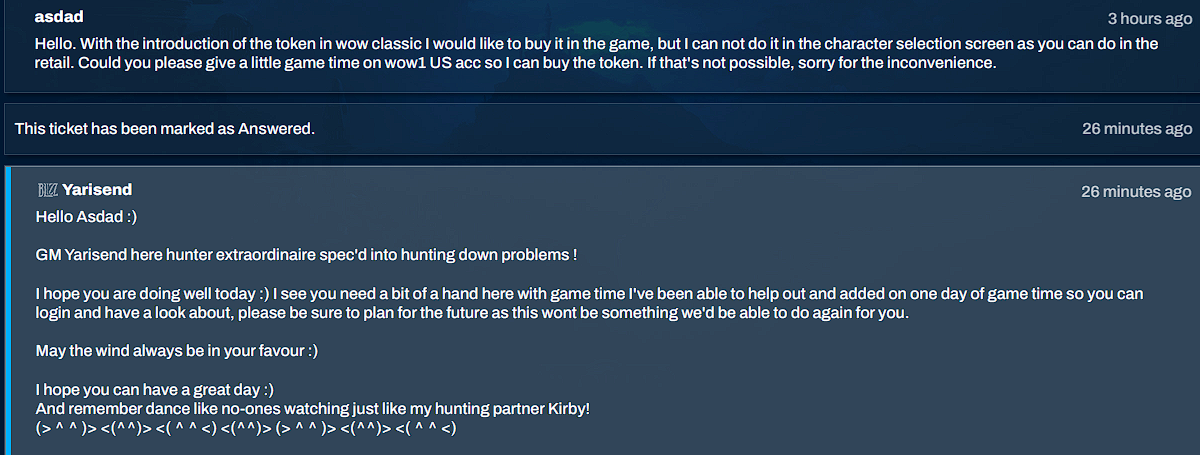Click the "Hello. With the introduction of the token" line
1200x455 pixels.
pyautogui.click(x=597, y=44)
